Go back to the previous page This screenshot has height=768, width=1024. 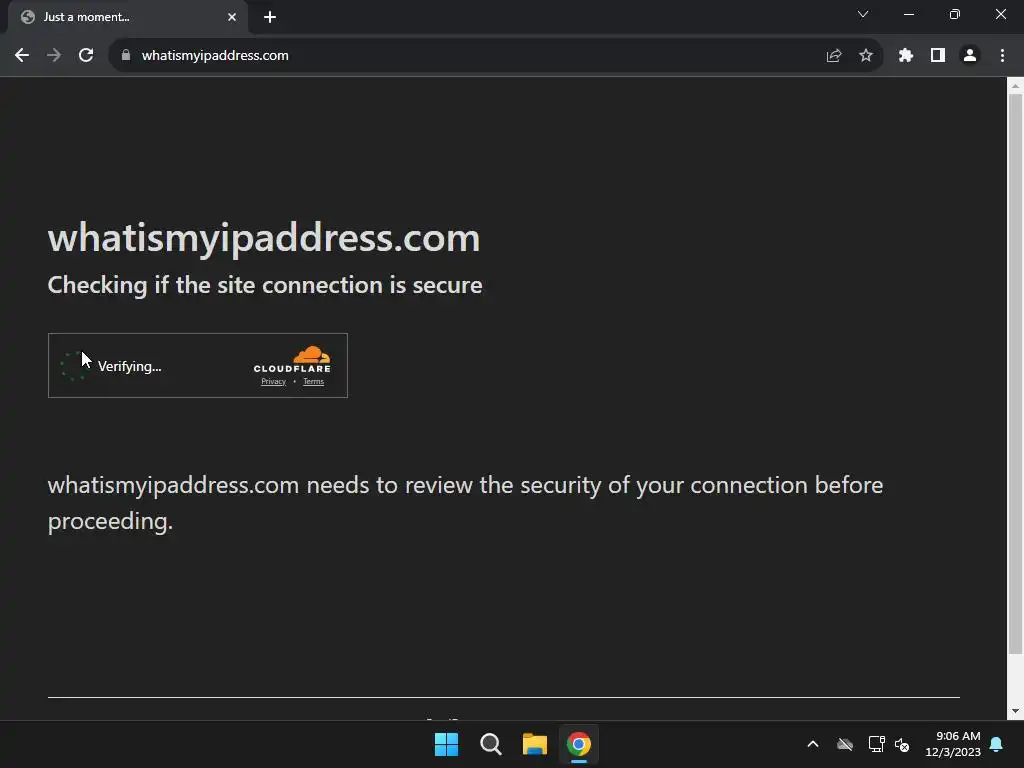pyautogui.click(x=22, y=56)
